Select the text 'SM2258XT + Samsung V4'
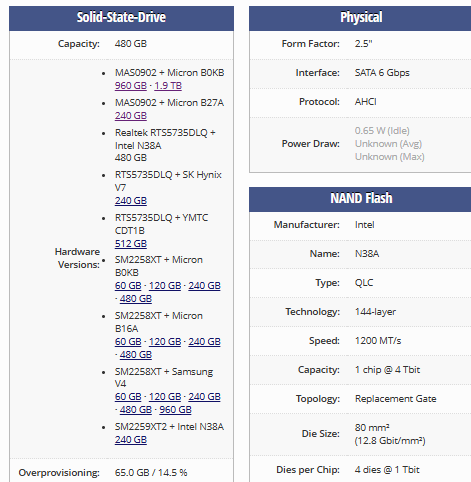Screen dimensions: 471x482 coord(164,378)
